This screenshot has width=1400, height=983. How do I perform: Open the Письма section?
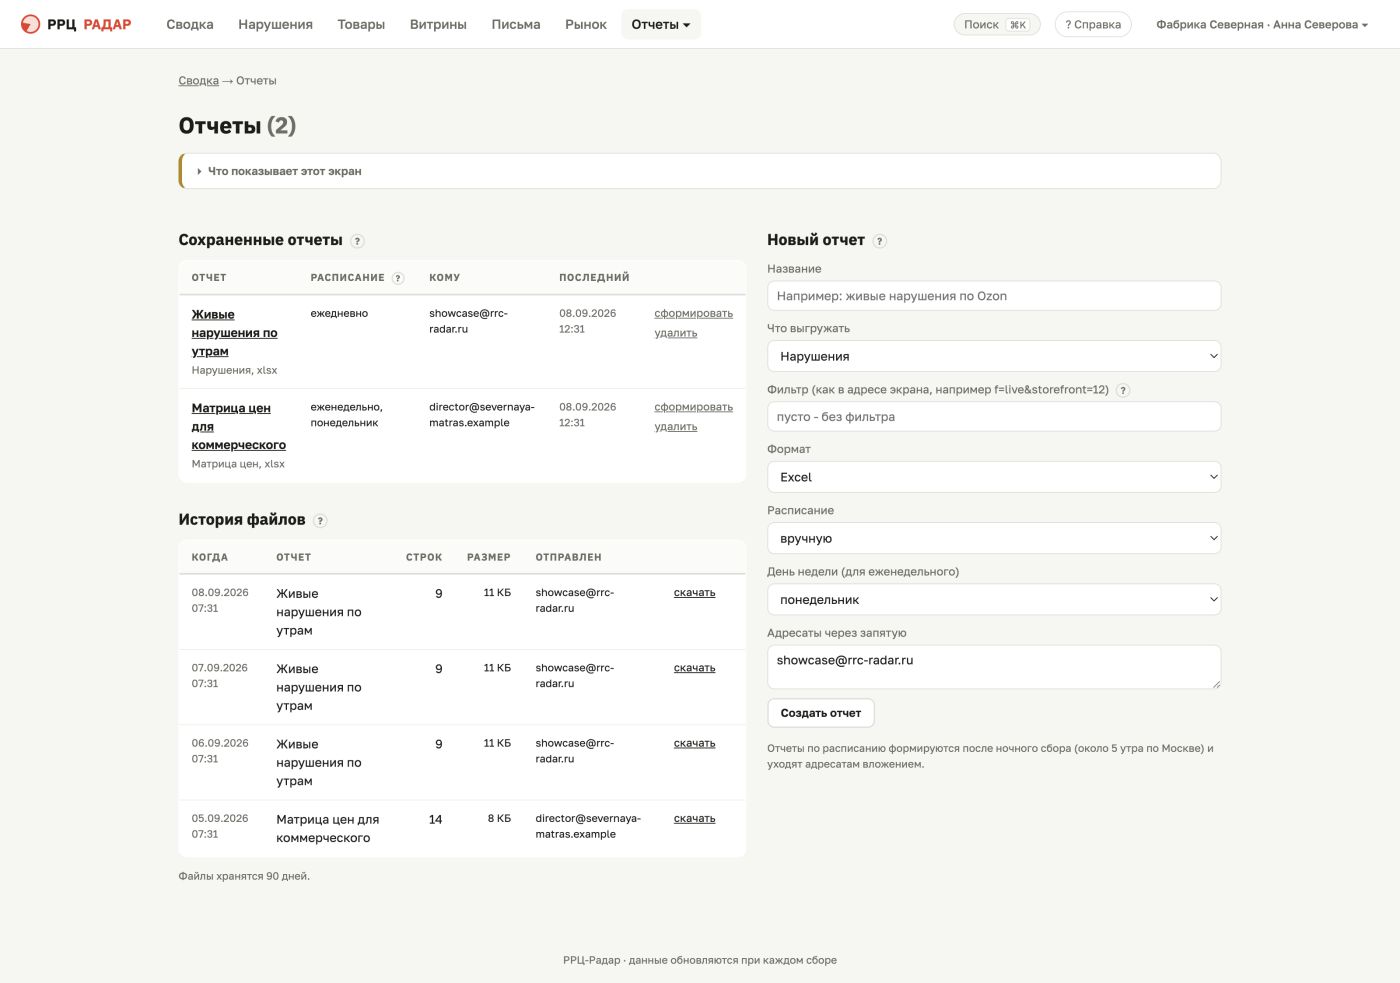tap(516, 24)
